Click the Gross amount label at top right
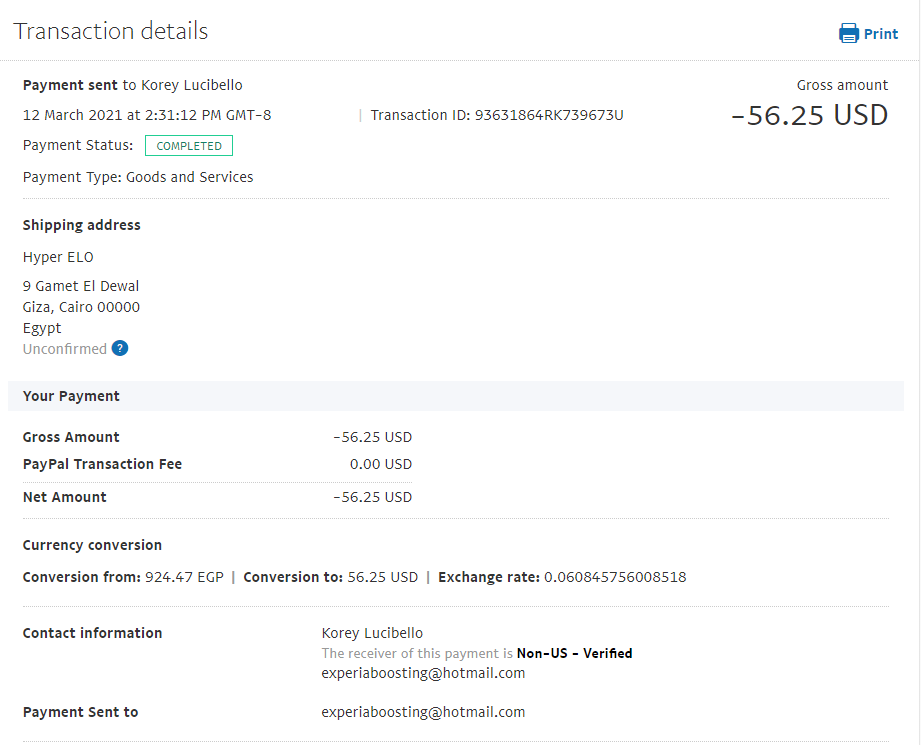921x745 pixels. [x=842, y=85]
